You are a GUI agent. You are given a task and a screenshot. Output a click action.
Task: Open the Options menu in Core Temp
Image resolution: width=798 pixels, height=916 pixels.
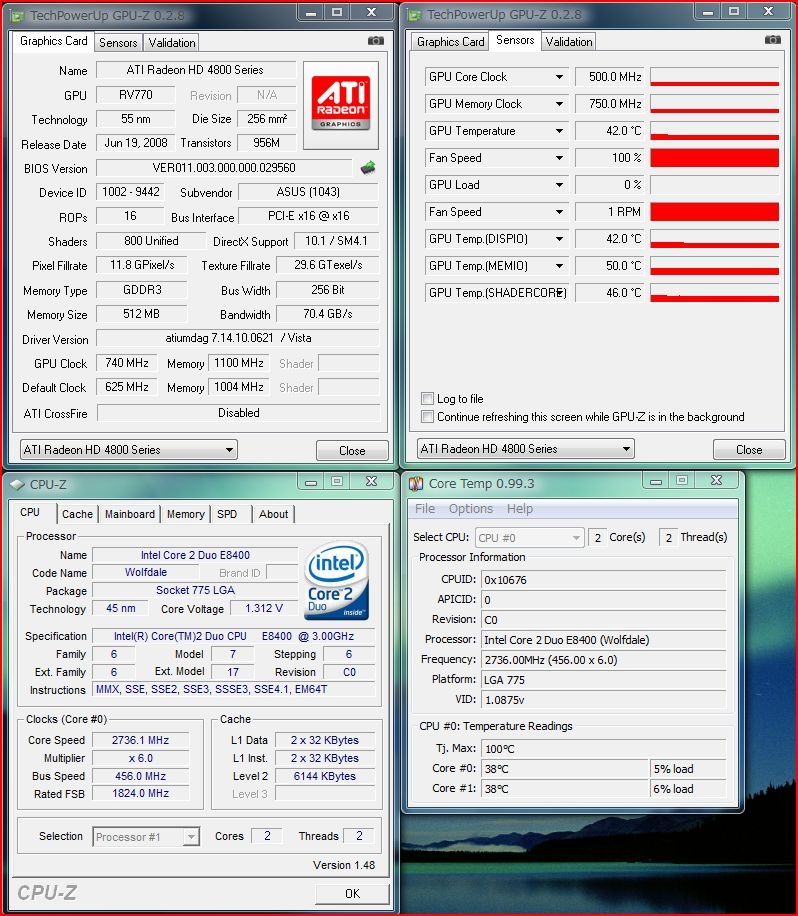pyautogui.click(x=471, y=509)
